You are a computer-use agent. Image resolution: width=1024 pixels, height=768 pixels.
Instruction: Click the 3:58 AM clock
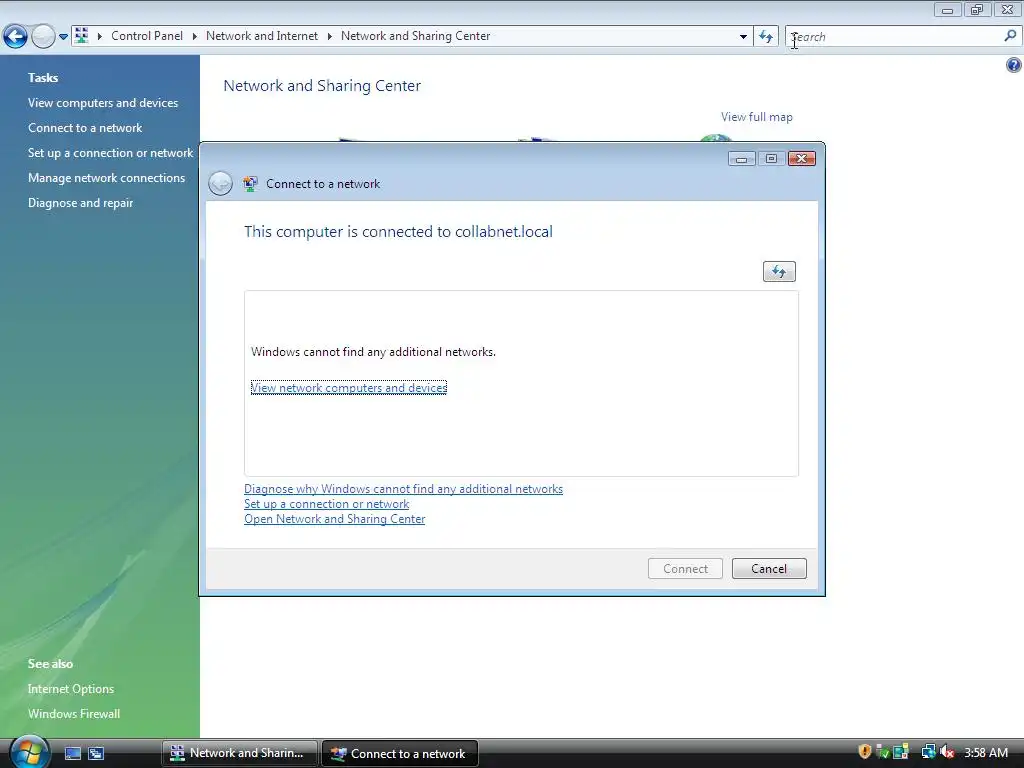coord(986,753)
